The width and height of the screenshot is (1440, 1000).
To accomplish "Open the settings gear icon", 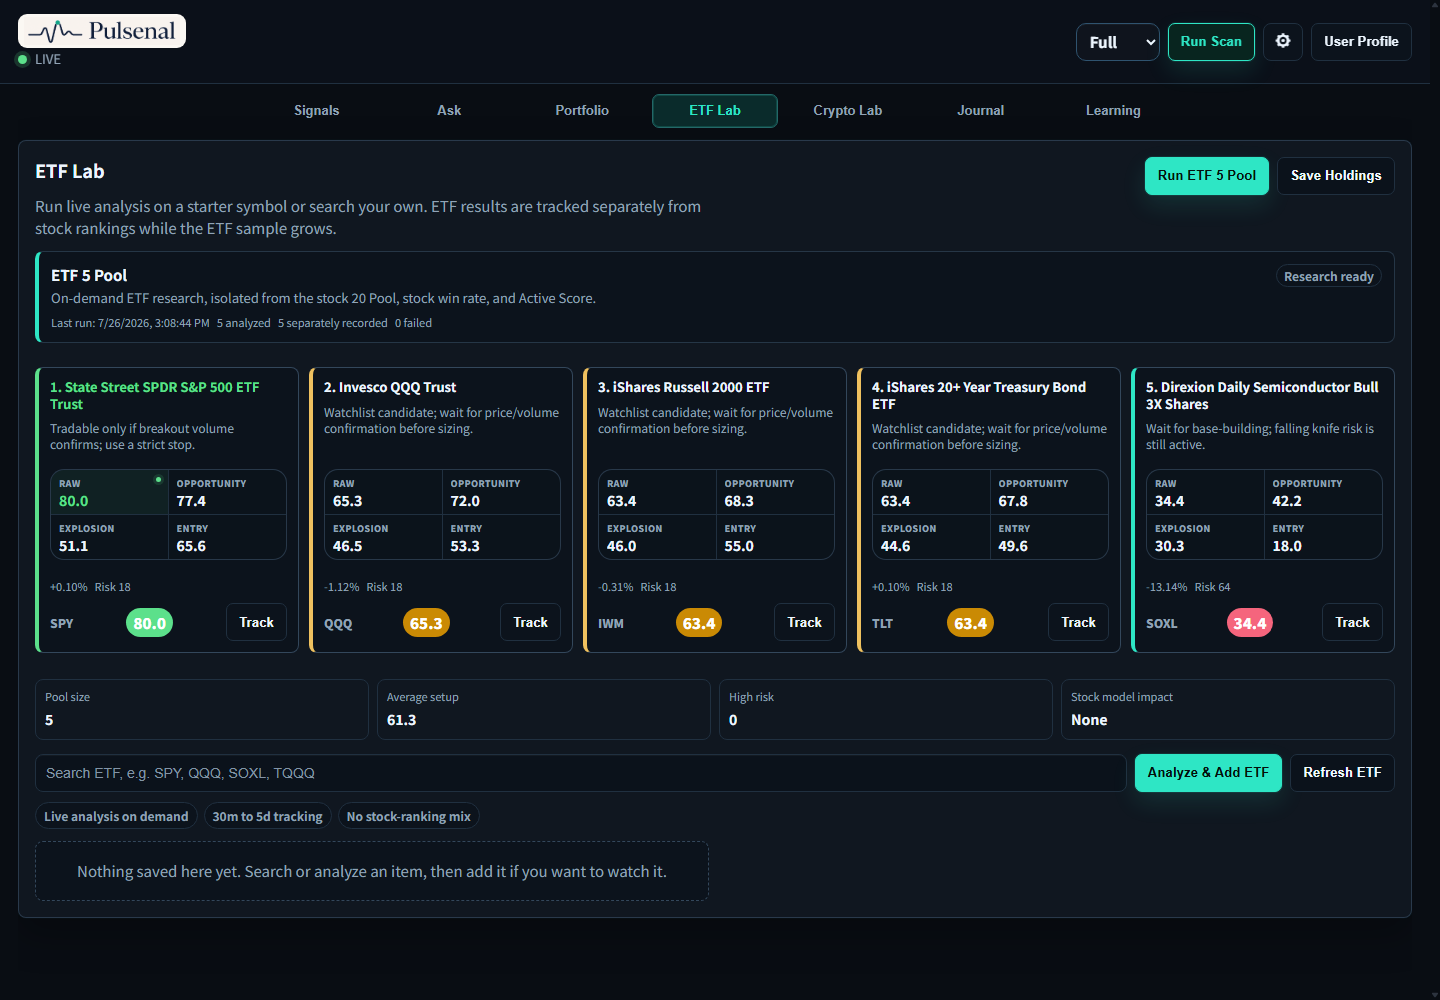I will click(x=1283, y=41).
